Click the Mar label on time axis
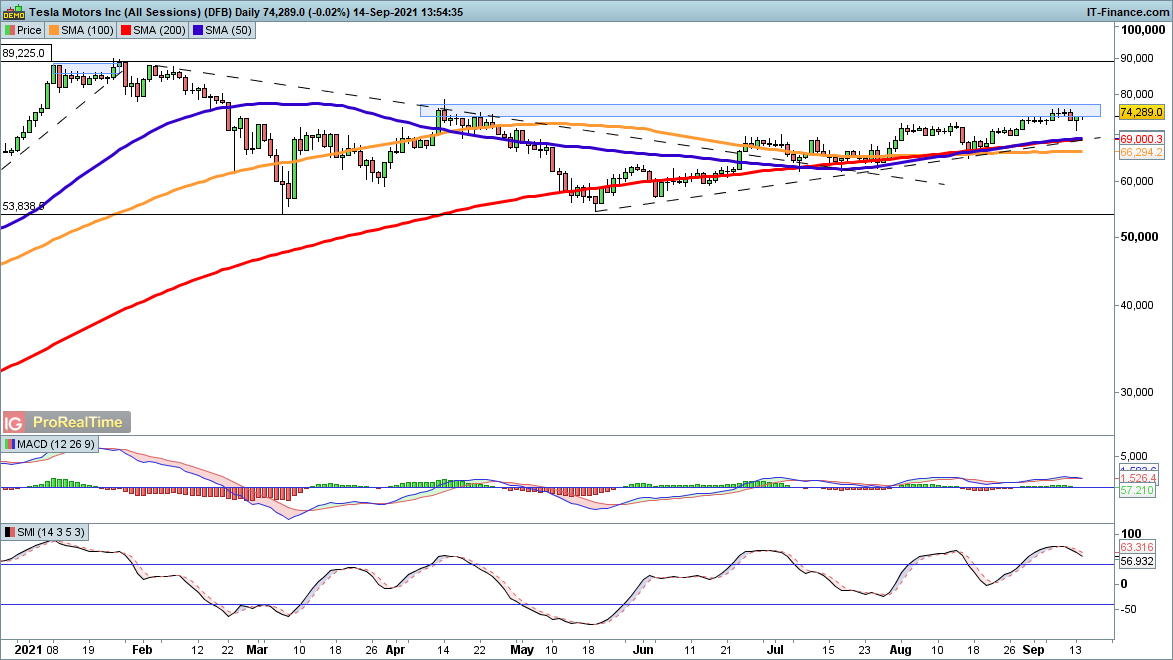The image size is (1173, 660). pyautogui.click(x=257, y=650)
